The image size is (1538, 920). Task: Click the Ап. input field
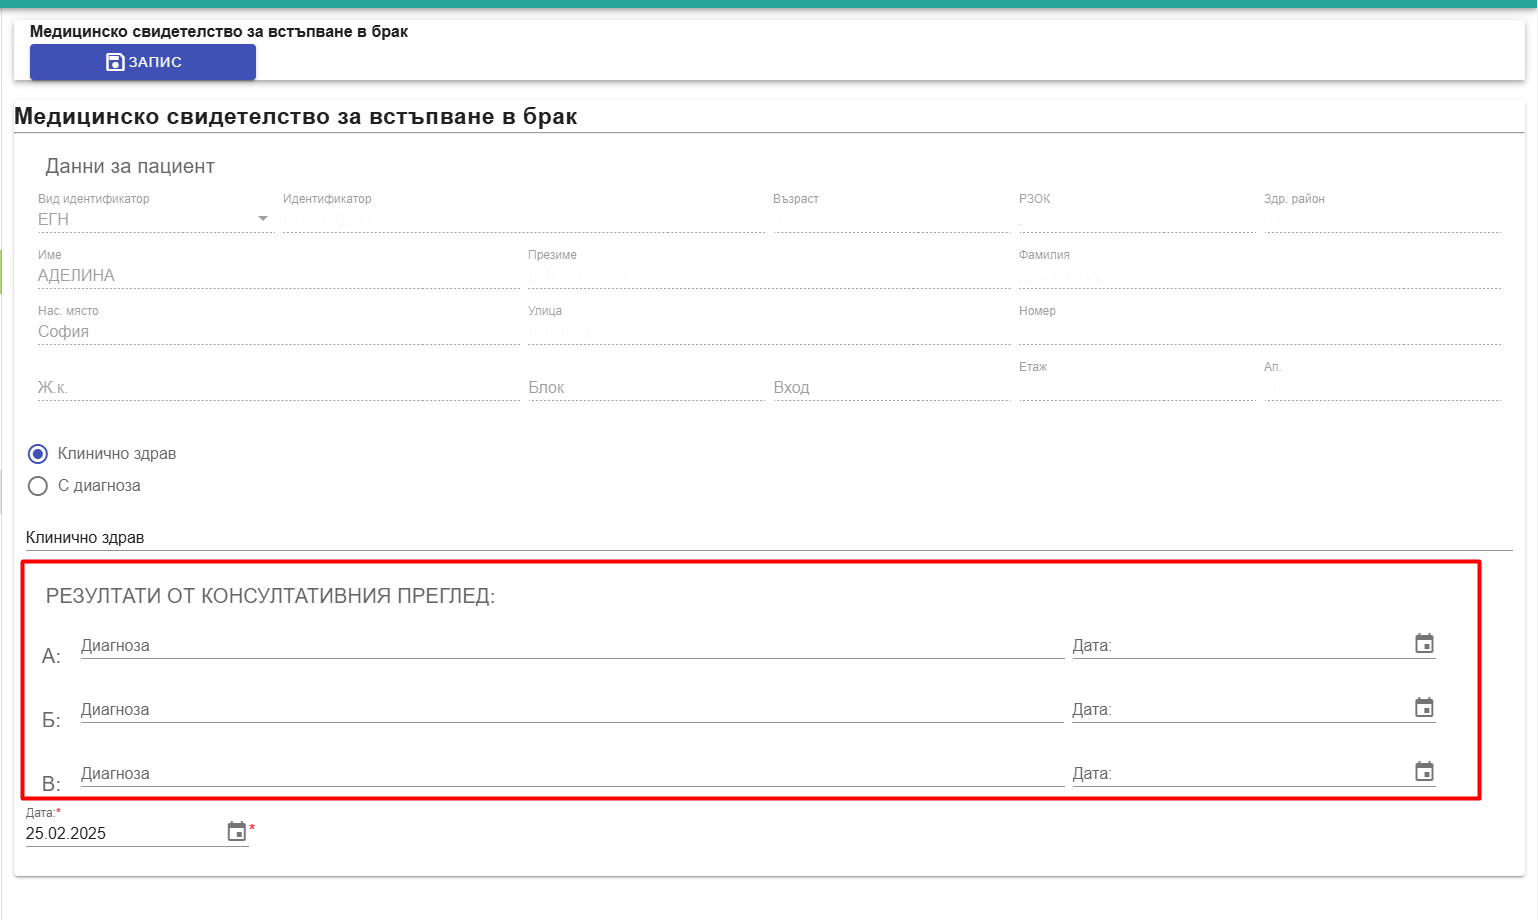point(1382,387)
